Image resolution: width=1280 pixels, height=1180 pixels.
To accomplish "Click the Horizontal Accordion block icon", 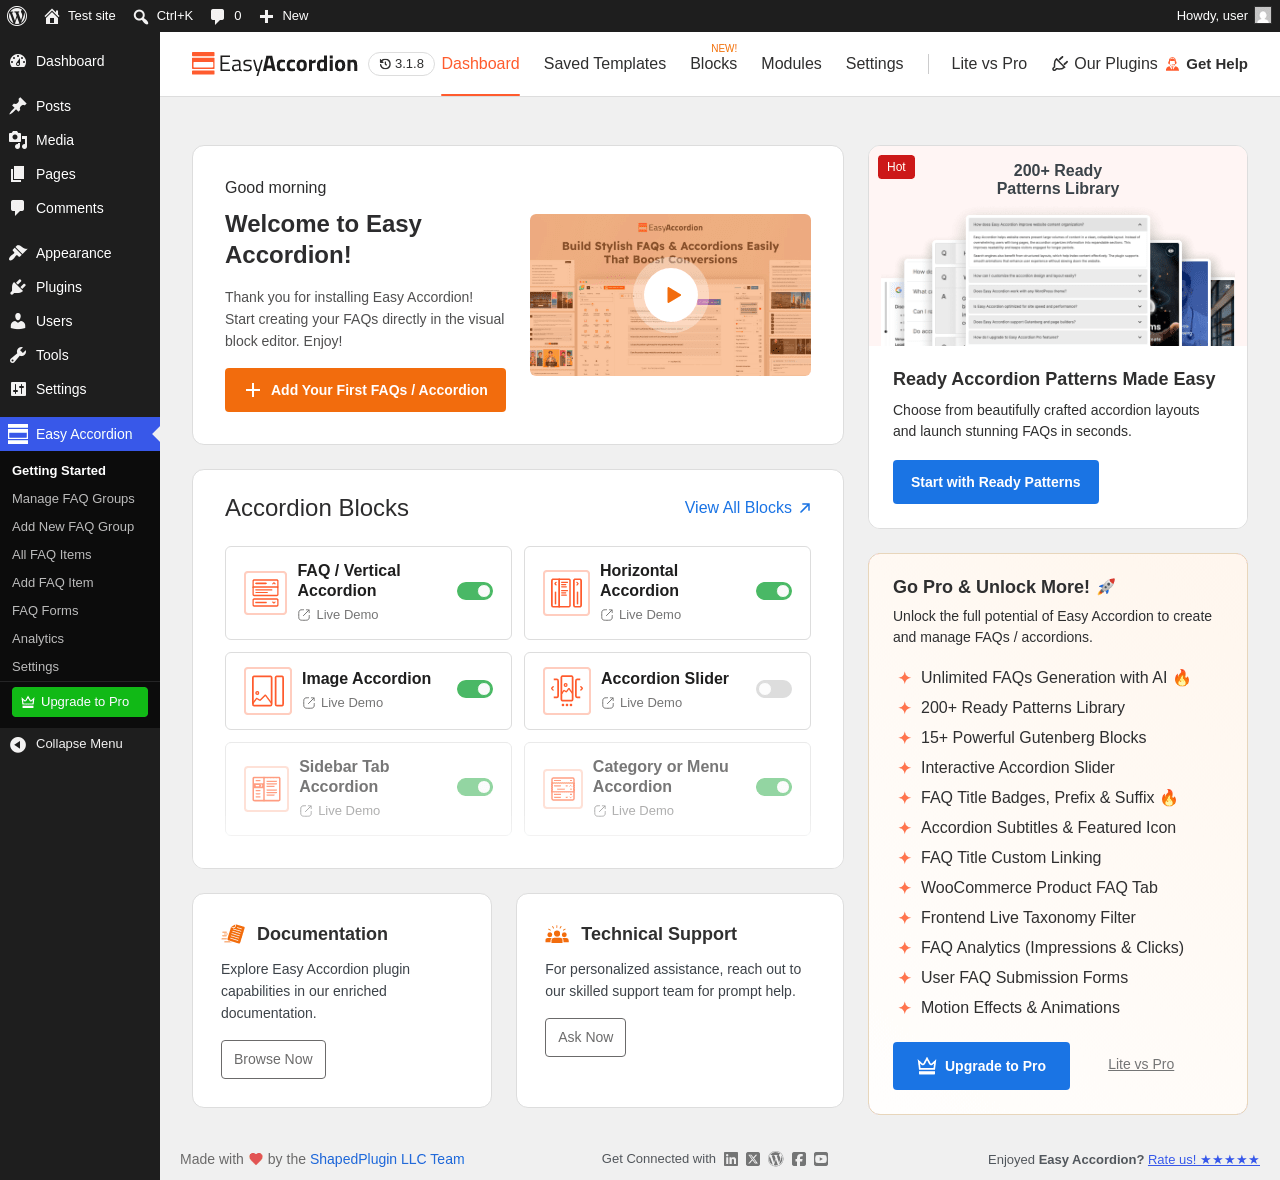I will 566,592.
